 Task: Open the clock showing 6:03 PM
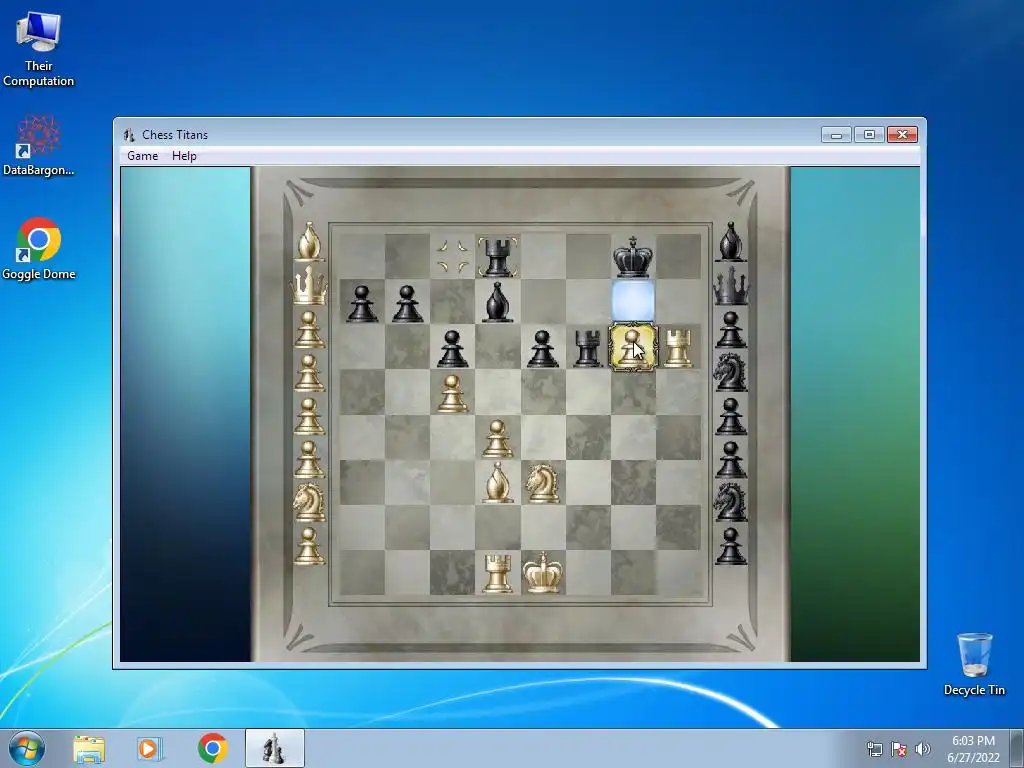(973, 749)
